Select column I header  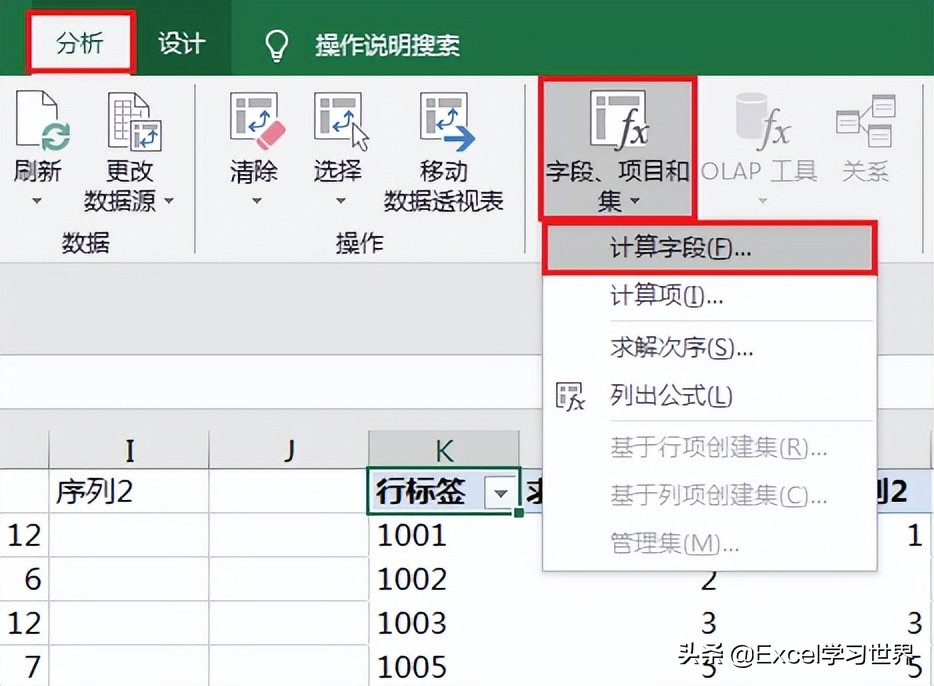[129, 450]
